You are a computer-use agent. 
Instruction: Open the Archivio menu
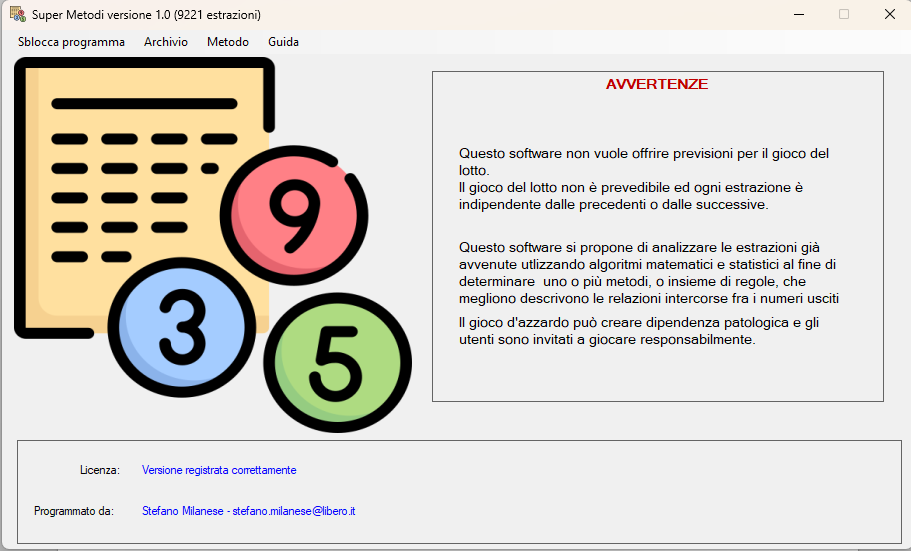point(165,42)
